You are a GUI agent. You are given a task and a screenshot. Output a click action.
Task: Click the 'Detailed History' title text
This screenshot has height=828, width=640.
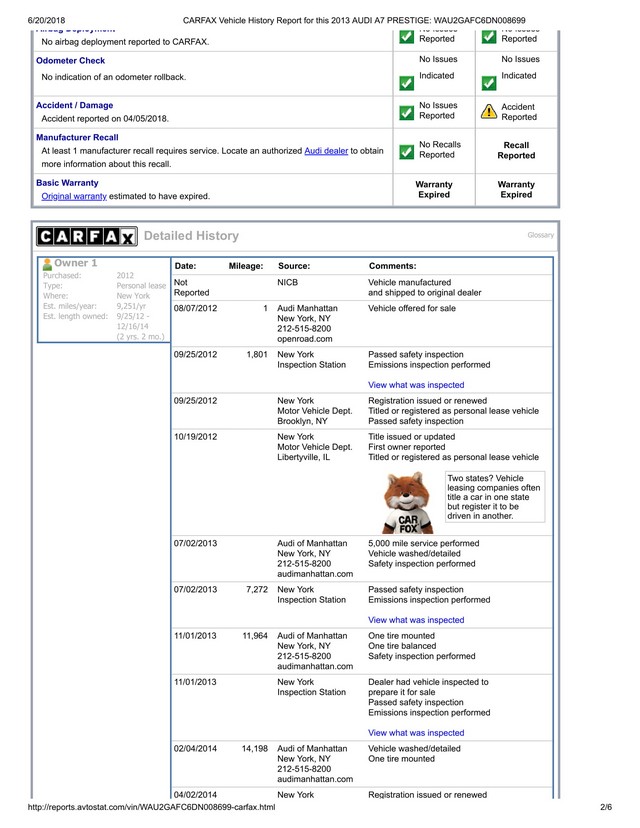click(x=191, y=236)
